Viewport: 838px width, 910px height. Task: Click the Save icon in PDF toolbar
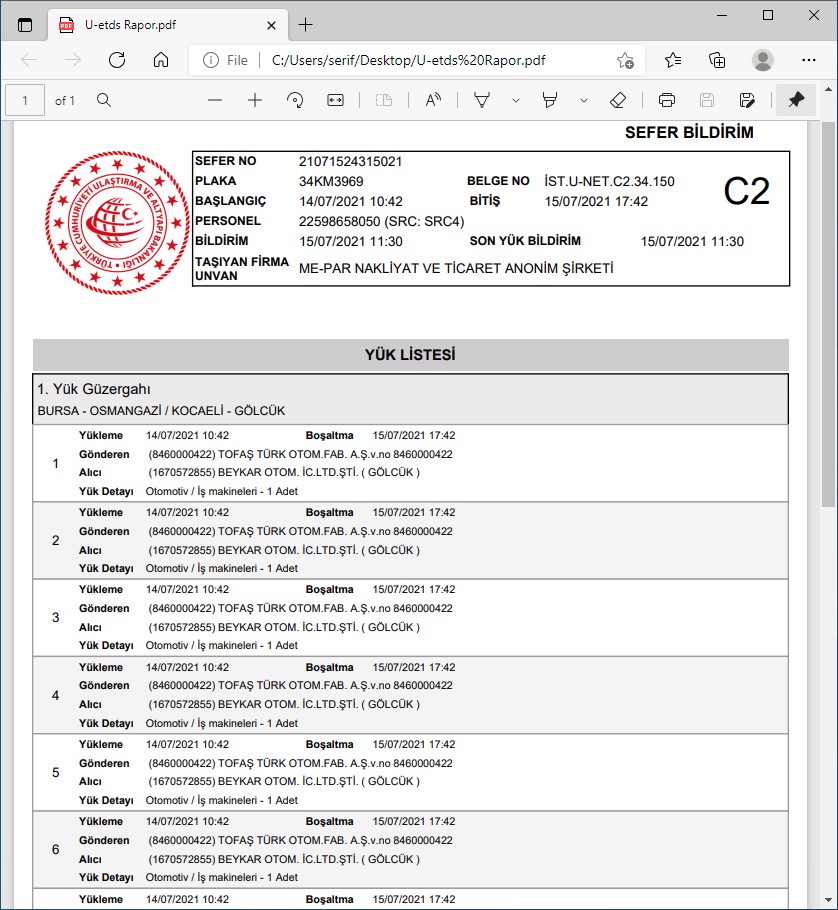point(707,100)
